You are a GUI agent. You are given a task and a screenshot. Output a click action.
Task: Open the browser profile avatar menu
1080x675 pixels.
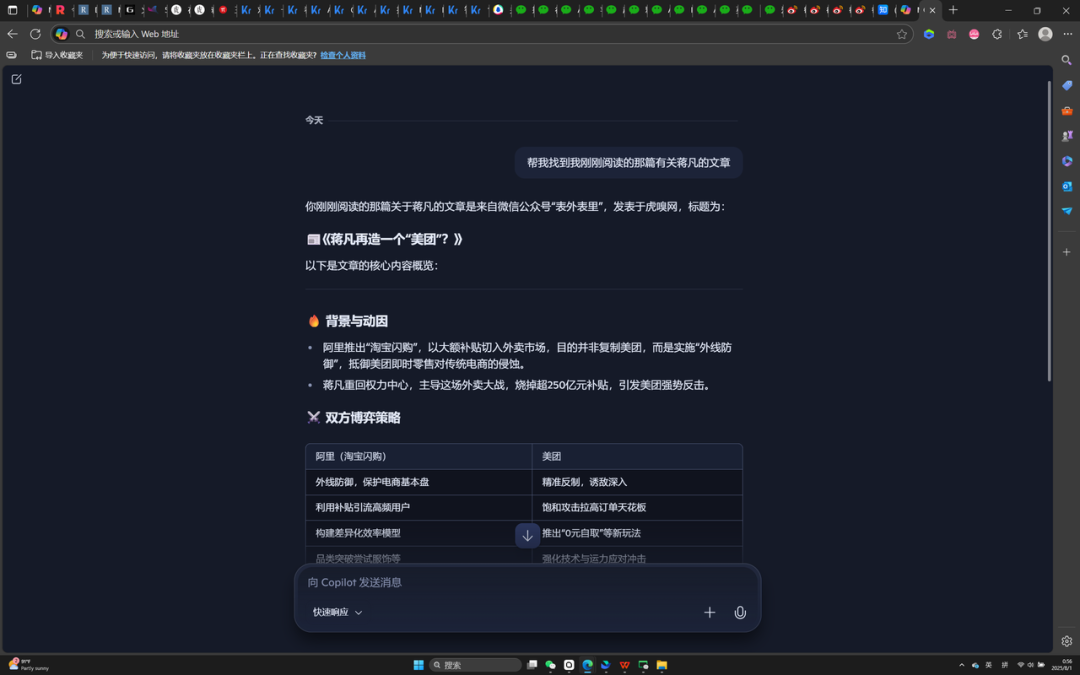[x=1046, y=33]
